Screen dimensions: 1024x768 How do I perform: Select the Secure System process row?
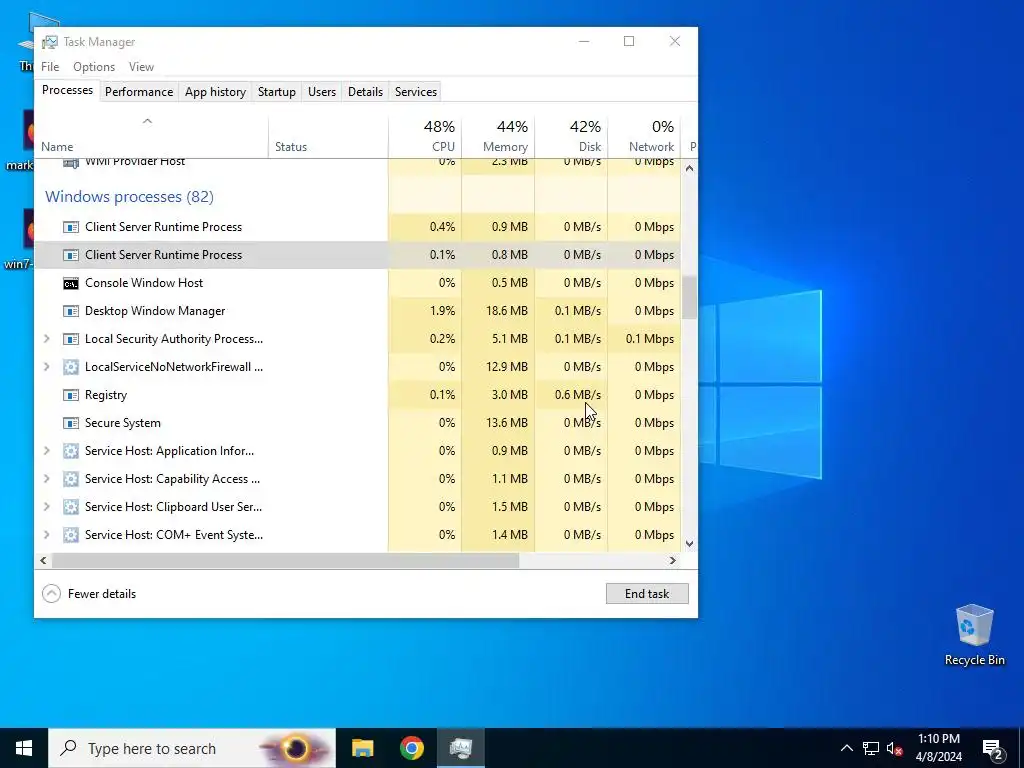coord(357,423)
